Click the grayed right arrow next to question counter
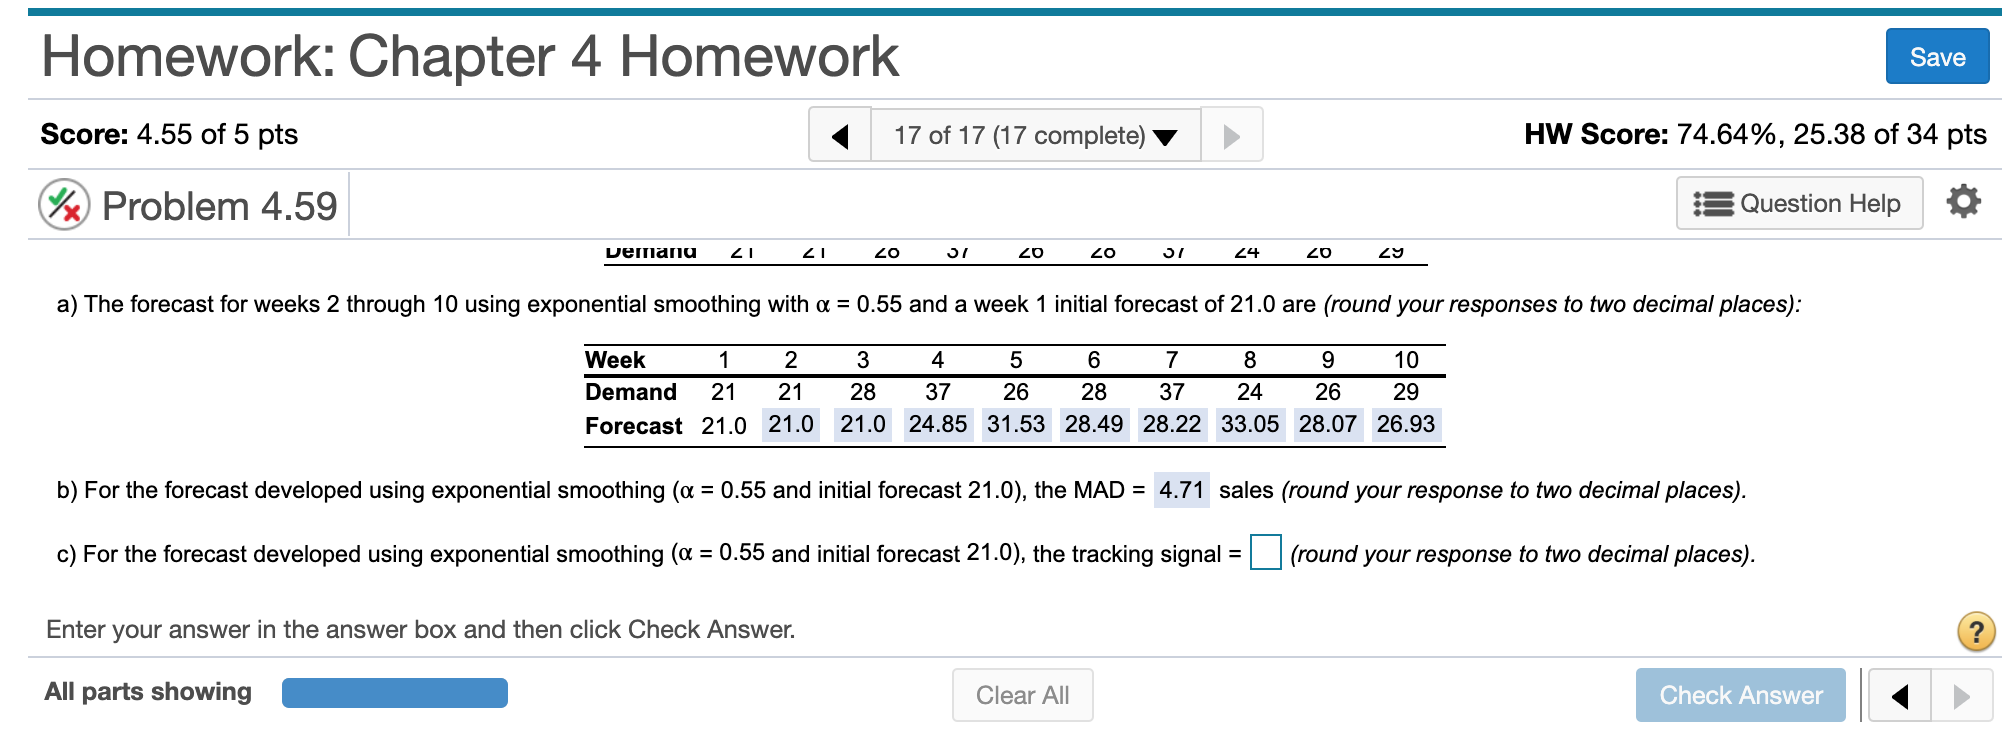The width and height of the screenshot is (2002, 744). [x=1231, y=134]
